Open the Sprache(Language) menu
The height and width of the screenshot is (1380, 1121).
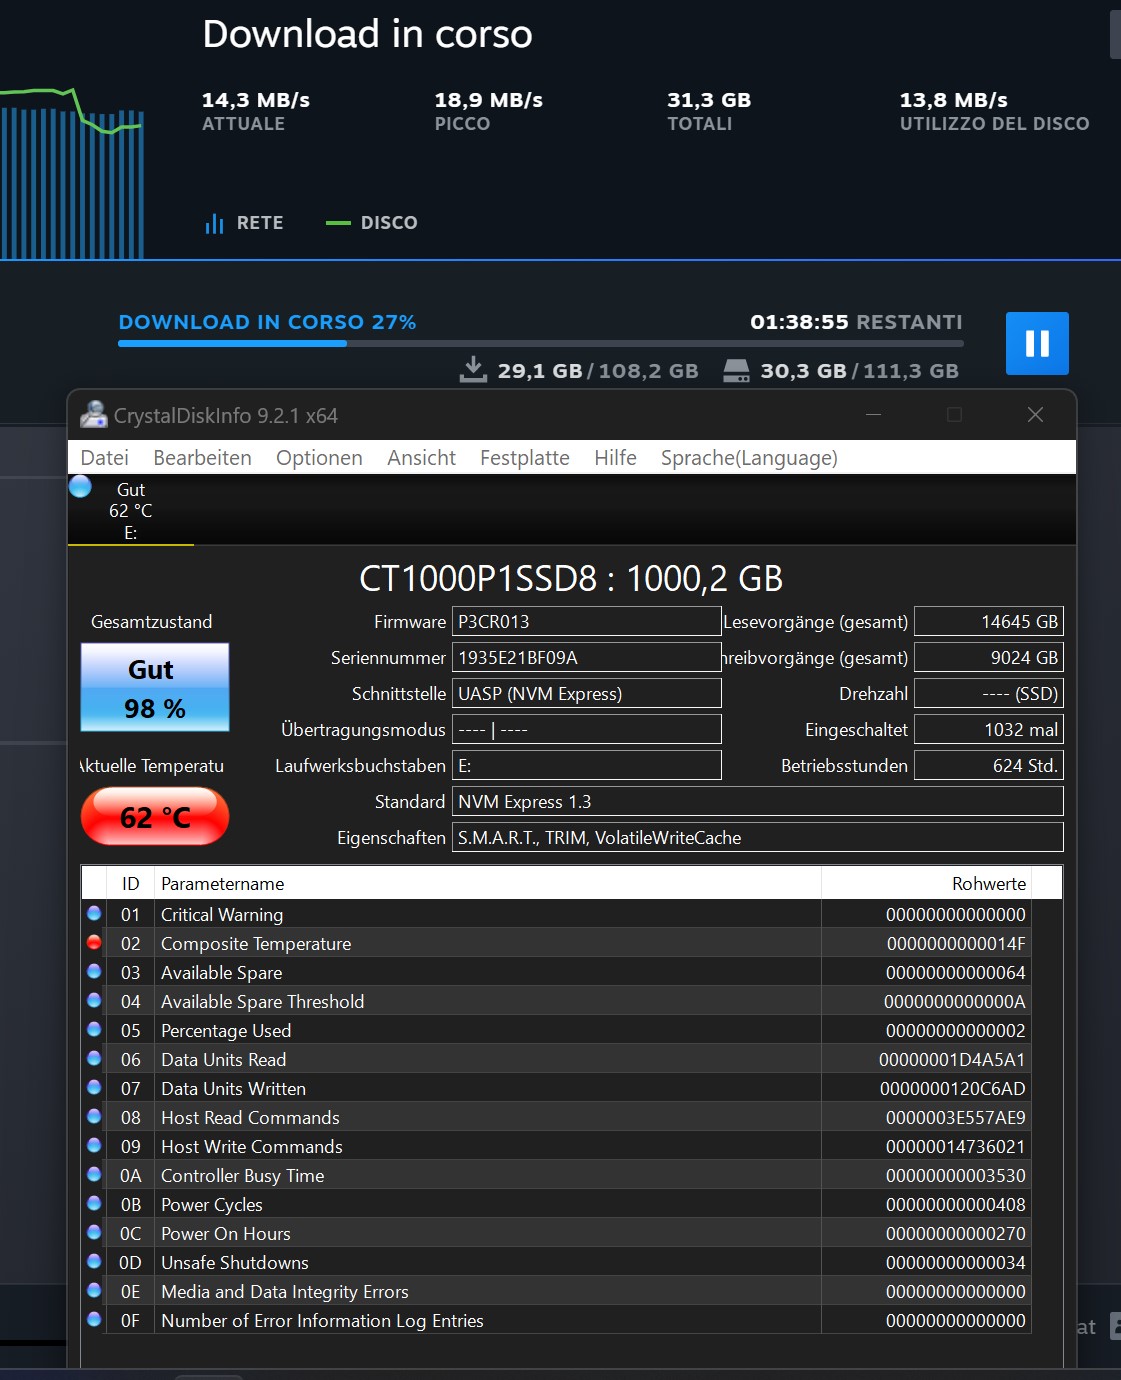(x=749, y=458)
